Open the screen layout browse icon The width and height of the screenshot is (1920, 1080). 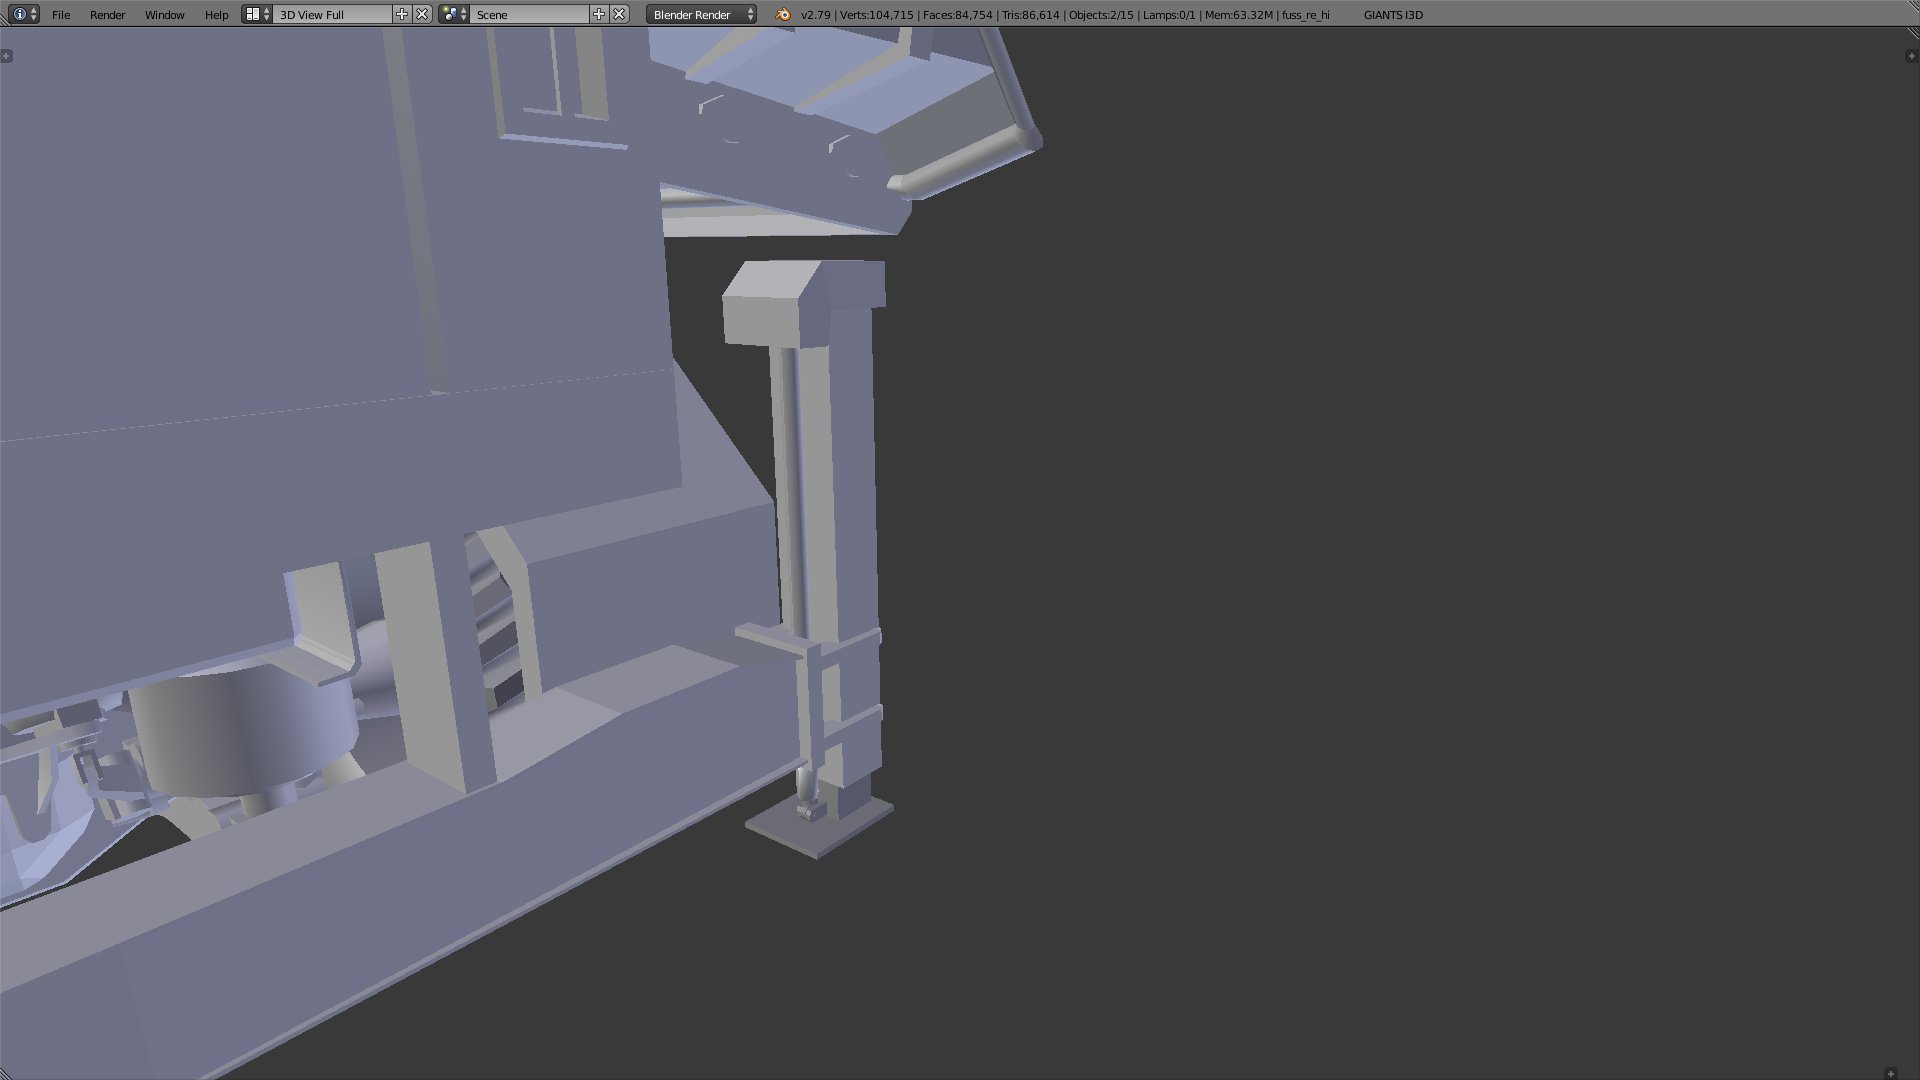pos(257,14)
